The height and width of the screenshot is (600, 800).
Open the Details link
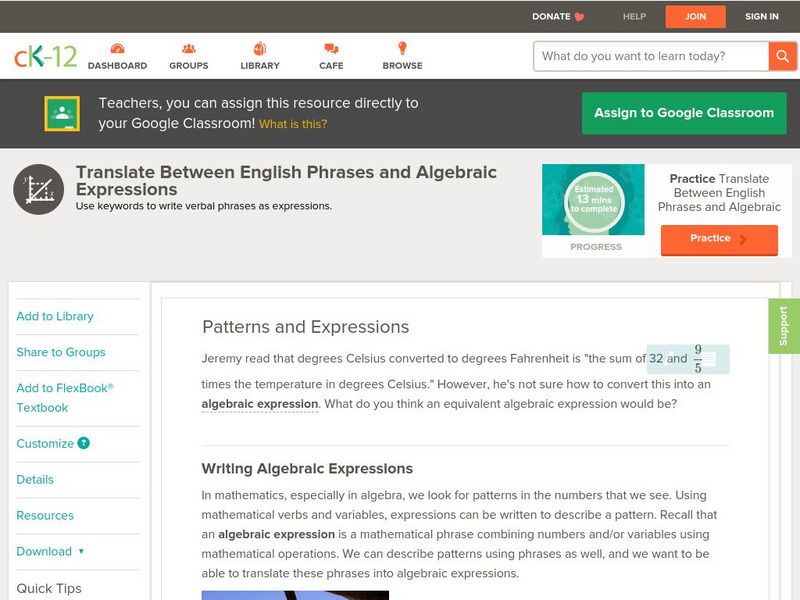[x=35, y=480]
